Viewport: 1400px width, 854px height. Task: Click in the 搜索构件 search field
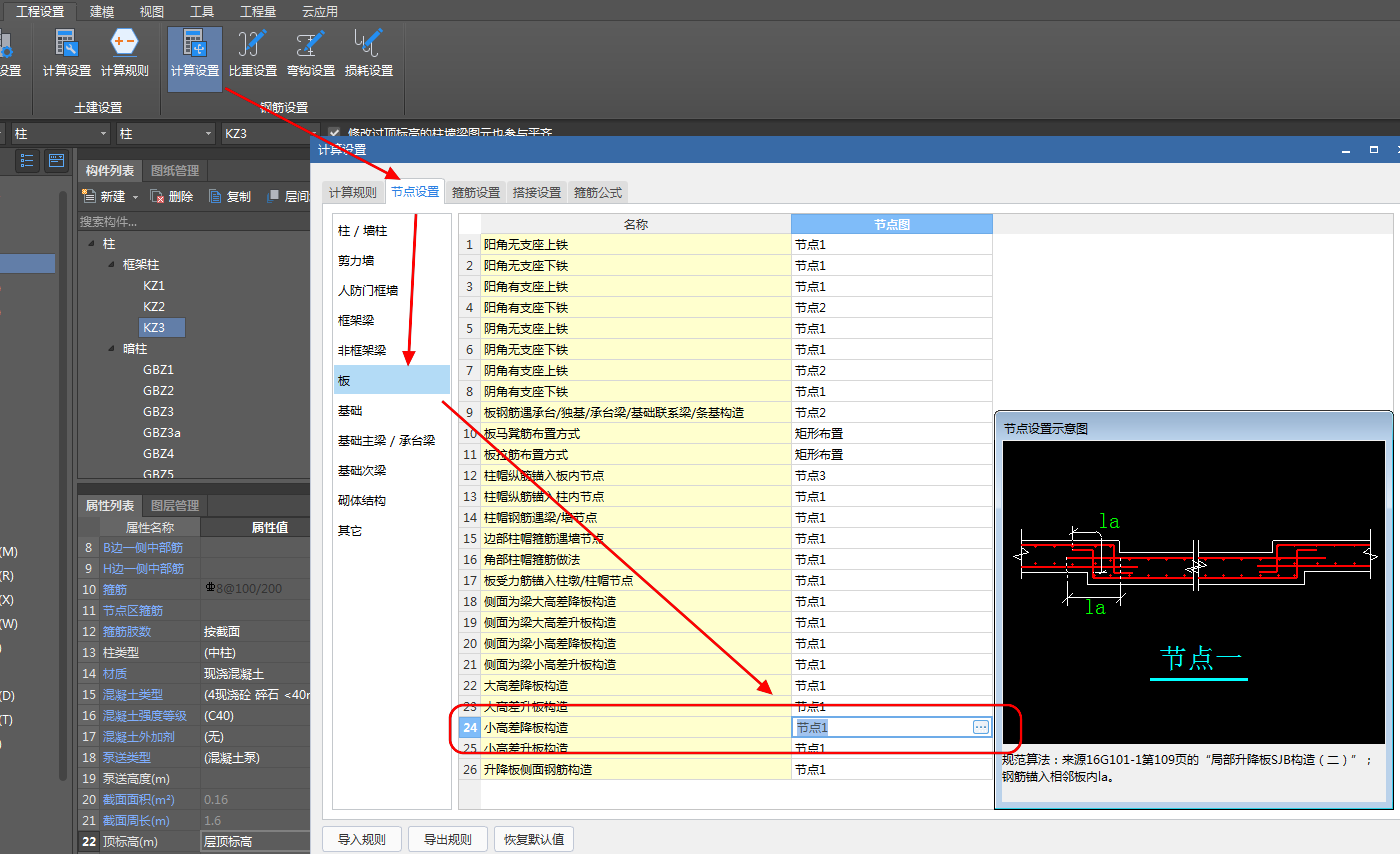(194, 221)
